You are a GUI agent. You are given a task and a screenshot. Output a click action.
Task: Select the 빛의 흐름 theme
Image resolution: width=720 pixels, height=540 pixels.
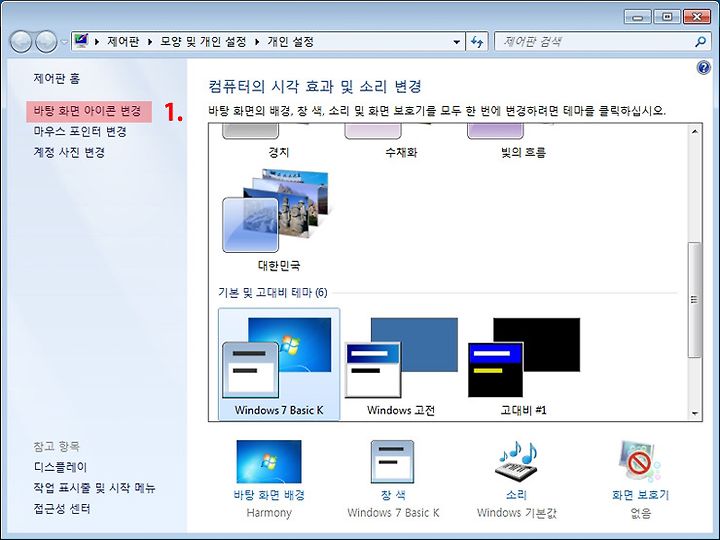point(523,141)
